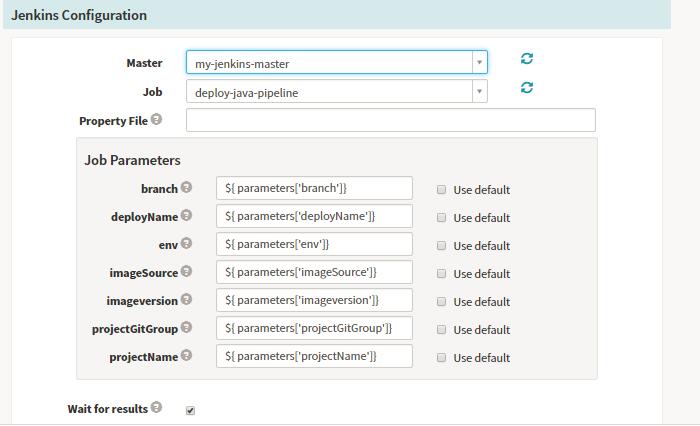The height and width of the screenshot is (426, 700).
Task: Click help icon beside deployName parameter
Action: [187, 215]
